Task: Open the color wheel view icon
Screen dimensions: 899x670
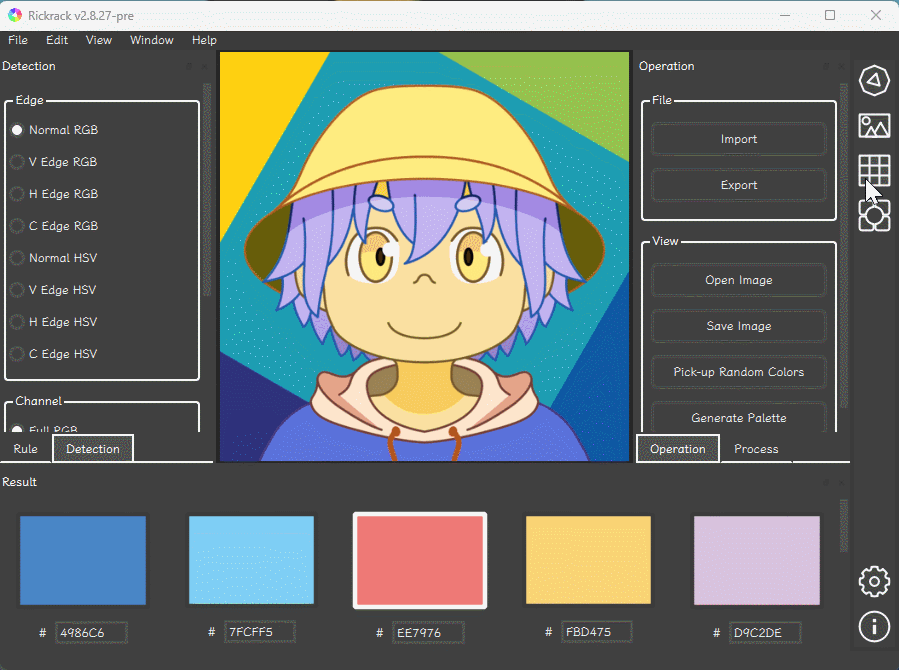Action: click(x=874, y=81)
